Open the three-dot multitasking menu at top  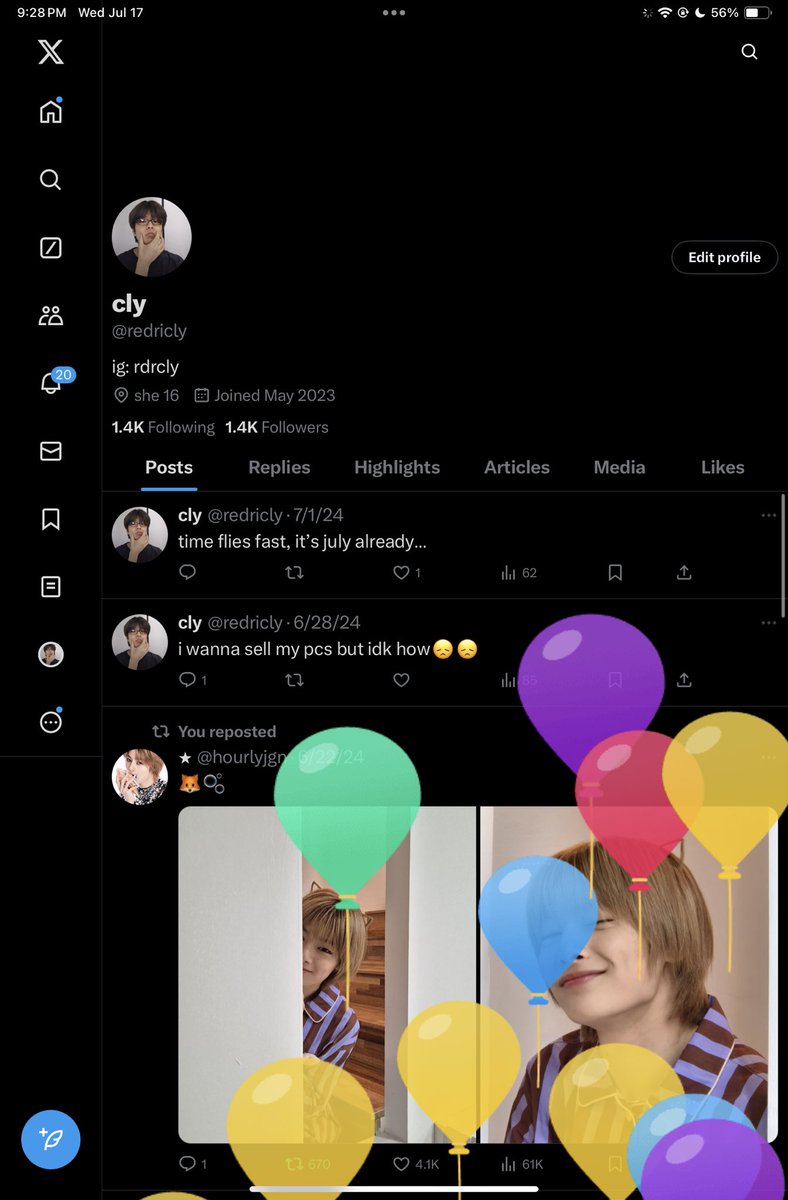coord(394,13)
